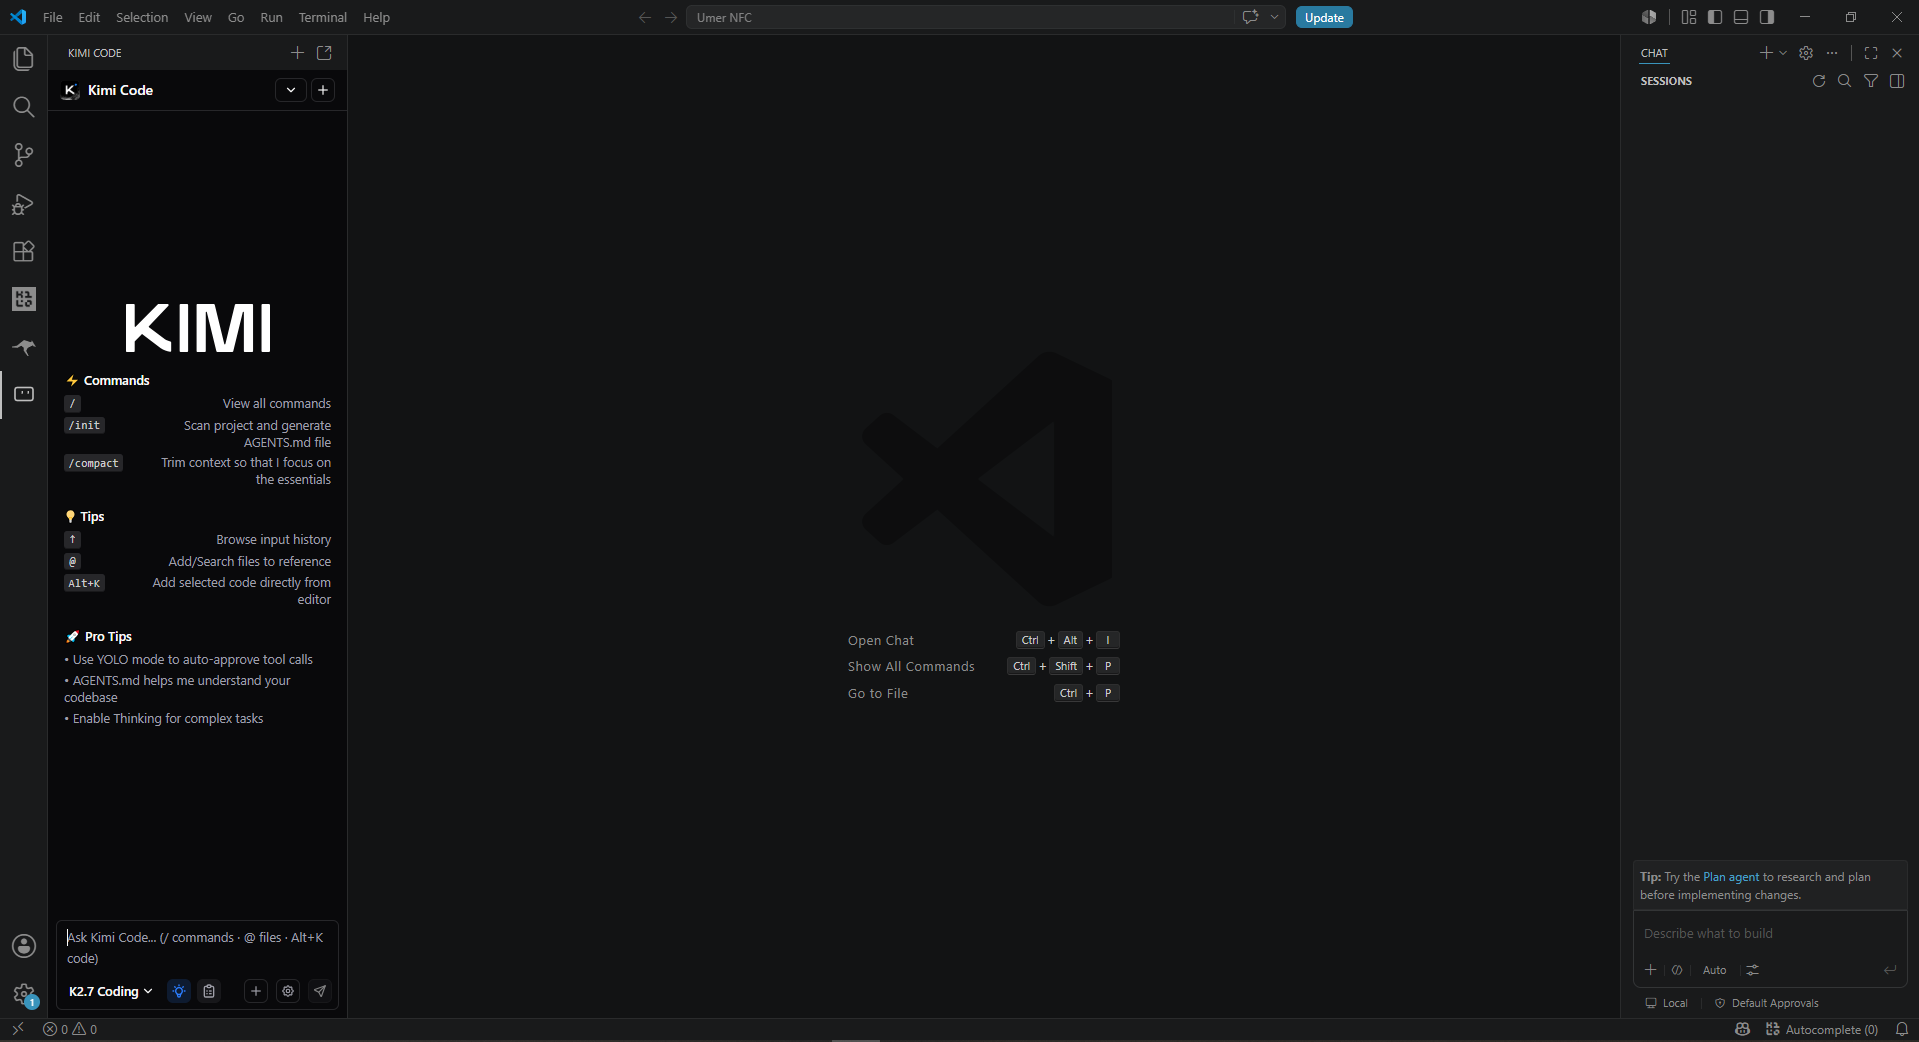Viewport: 1919px width, 1042px height.
Task: Send the message with paper plane icon
Action: coord(320,991)
